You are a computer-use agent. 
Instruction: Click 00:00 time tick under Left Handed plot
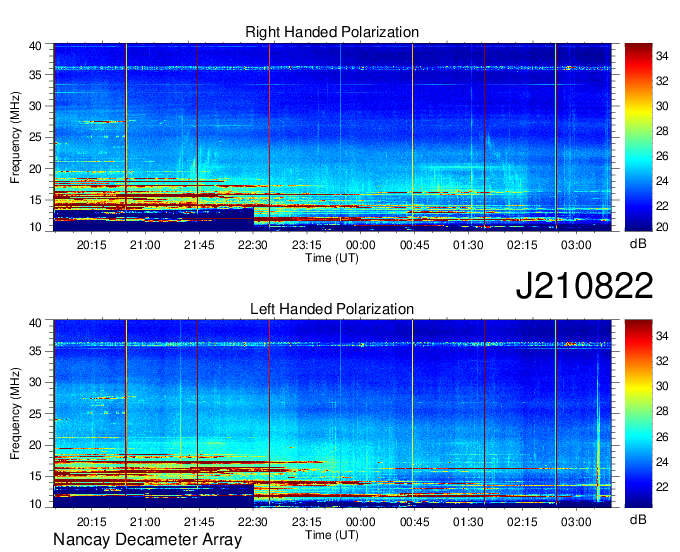[361, 522]
